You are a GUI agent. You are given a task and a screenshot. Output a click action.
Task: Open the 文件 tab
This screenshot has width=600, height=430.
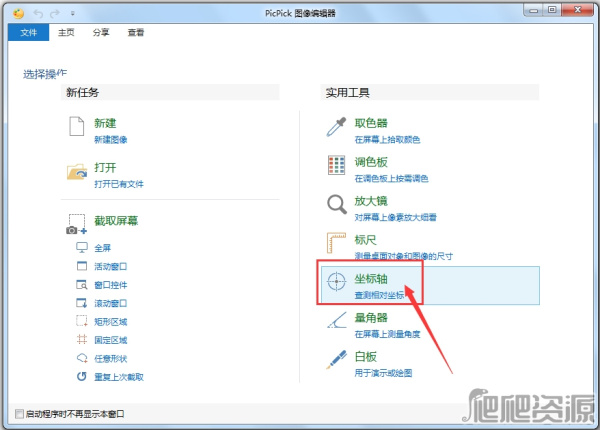pos(29,33)
